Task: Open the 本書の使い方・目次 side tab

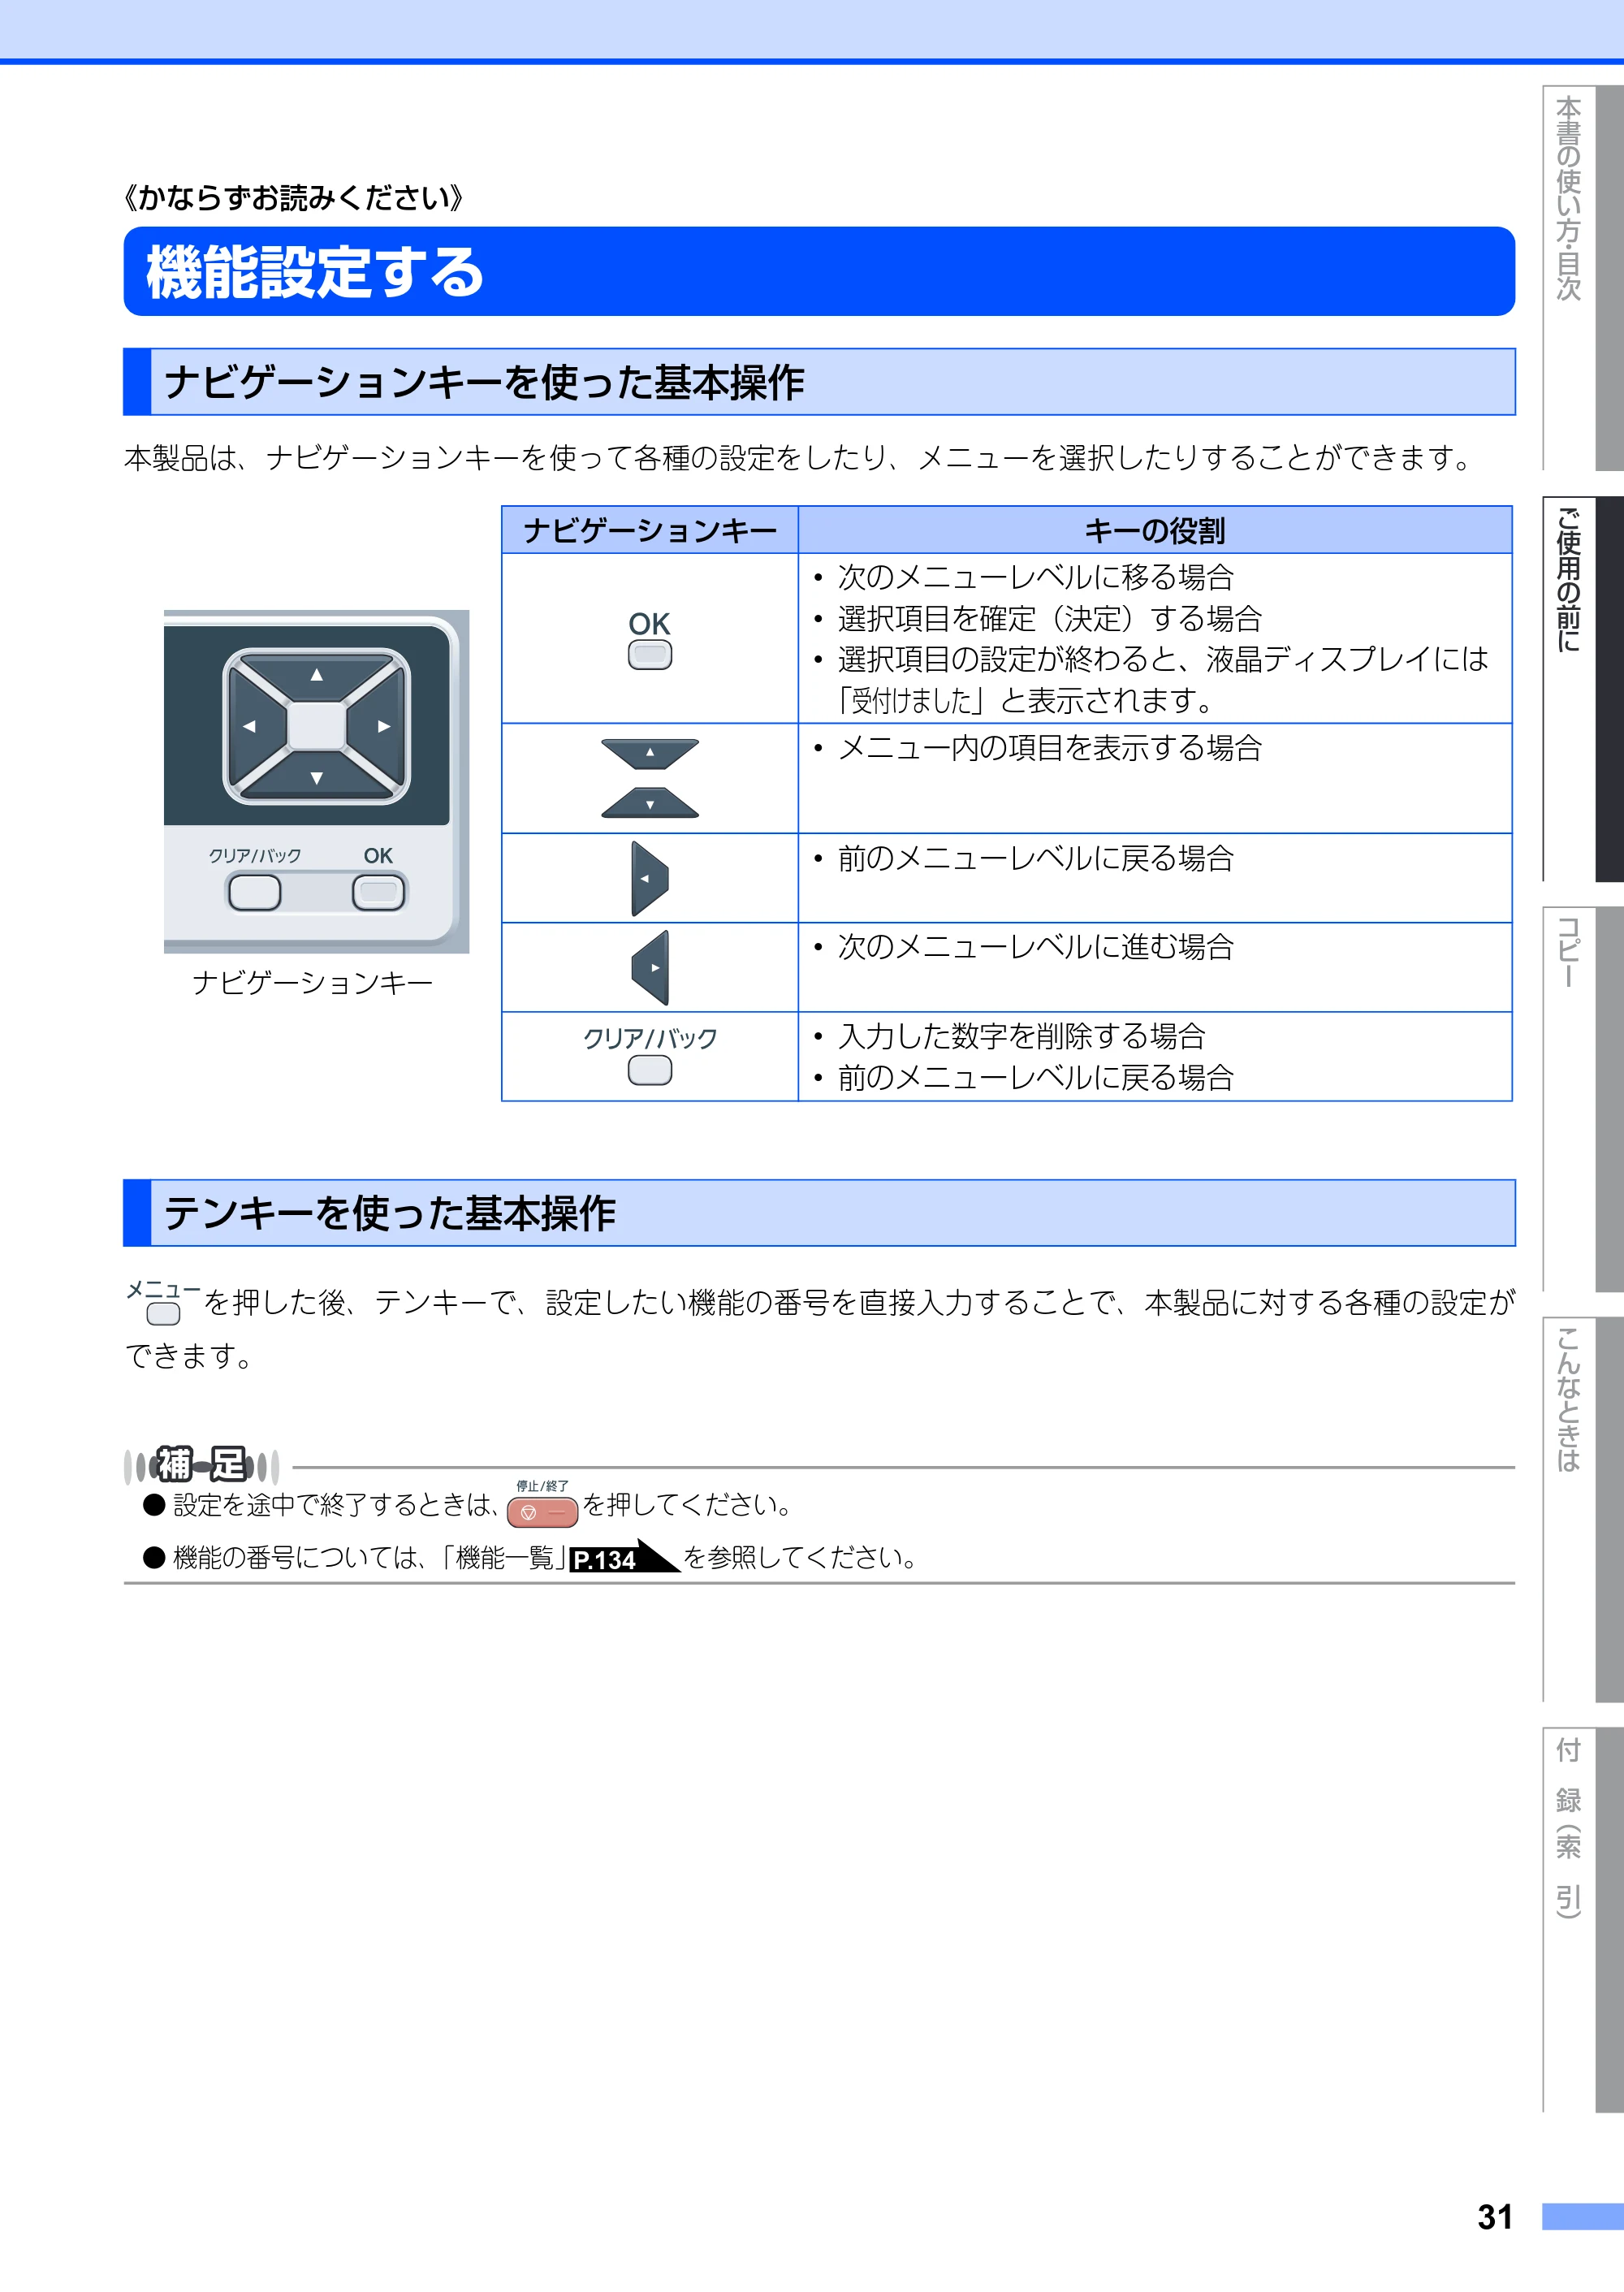Action: (1583, 277)
